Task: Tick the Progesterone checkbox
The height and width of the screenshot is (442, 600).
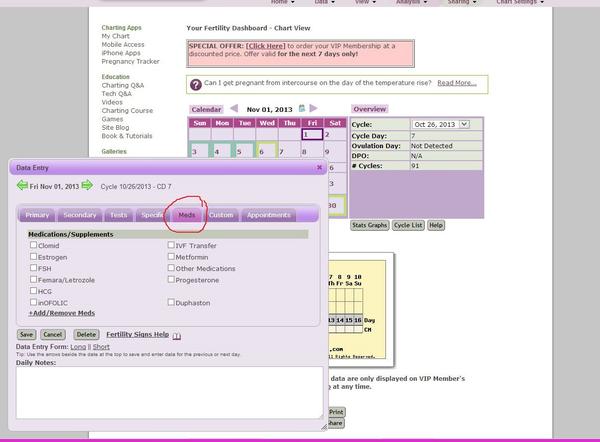Action: (172, 281)
